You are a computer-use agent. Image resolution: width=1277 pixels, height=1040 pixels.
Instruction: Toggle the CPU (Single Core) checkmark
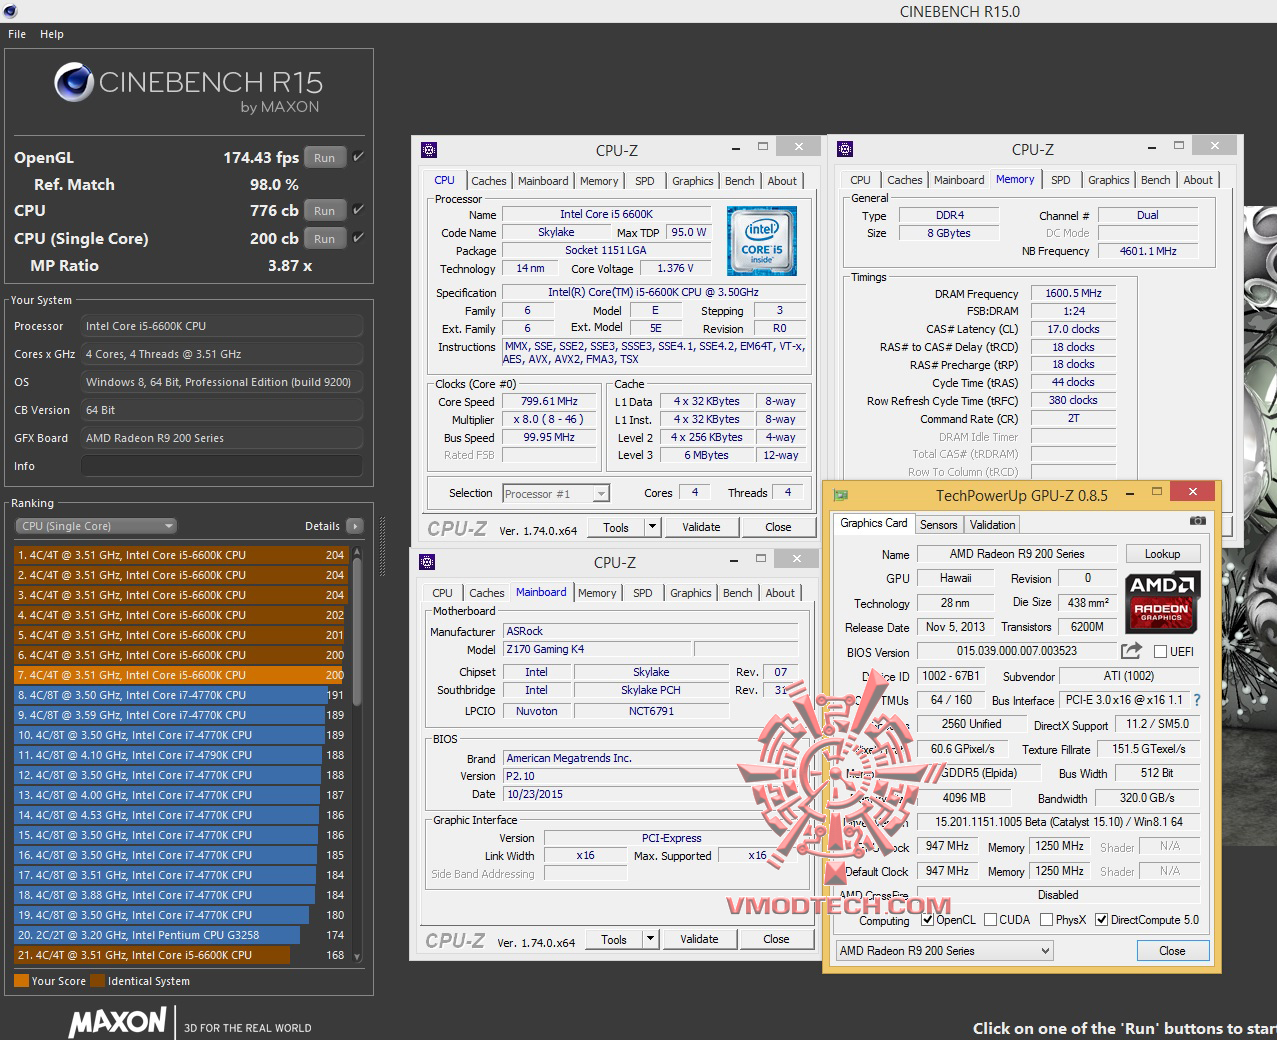coord(358,238)
